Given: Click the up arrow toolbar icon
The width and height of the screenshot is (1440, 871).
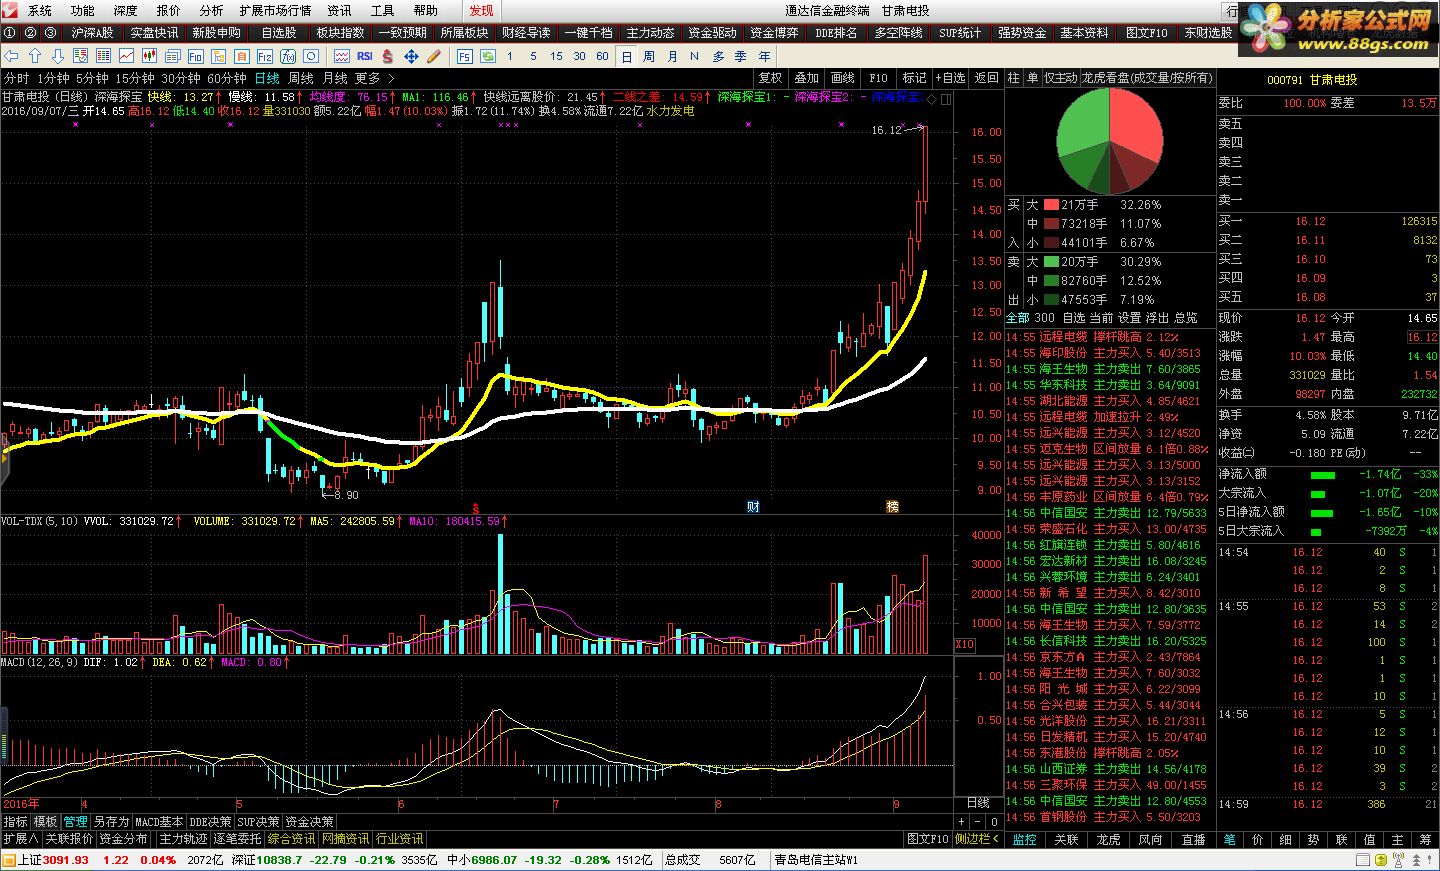Looking at the screenshot, I should (x=35, y=56).
